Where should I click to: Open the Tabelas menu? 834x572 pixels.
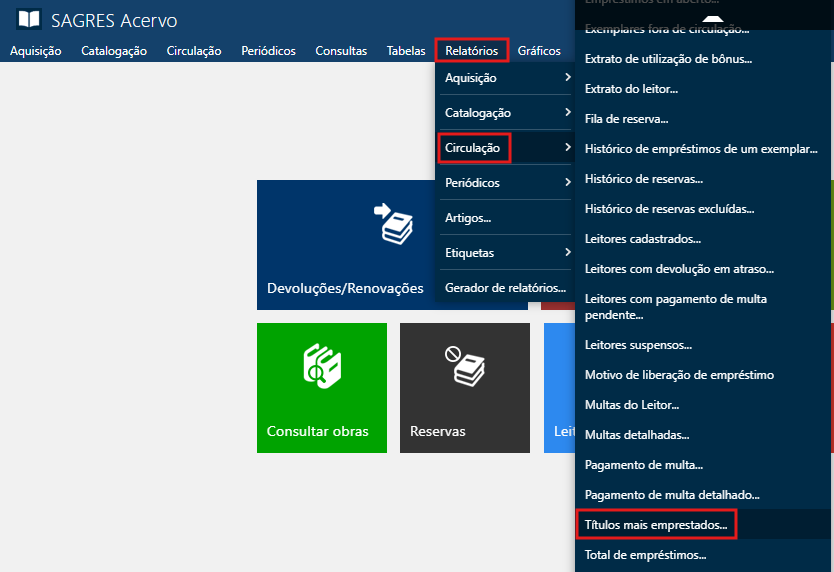point(406,51)
